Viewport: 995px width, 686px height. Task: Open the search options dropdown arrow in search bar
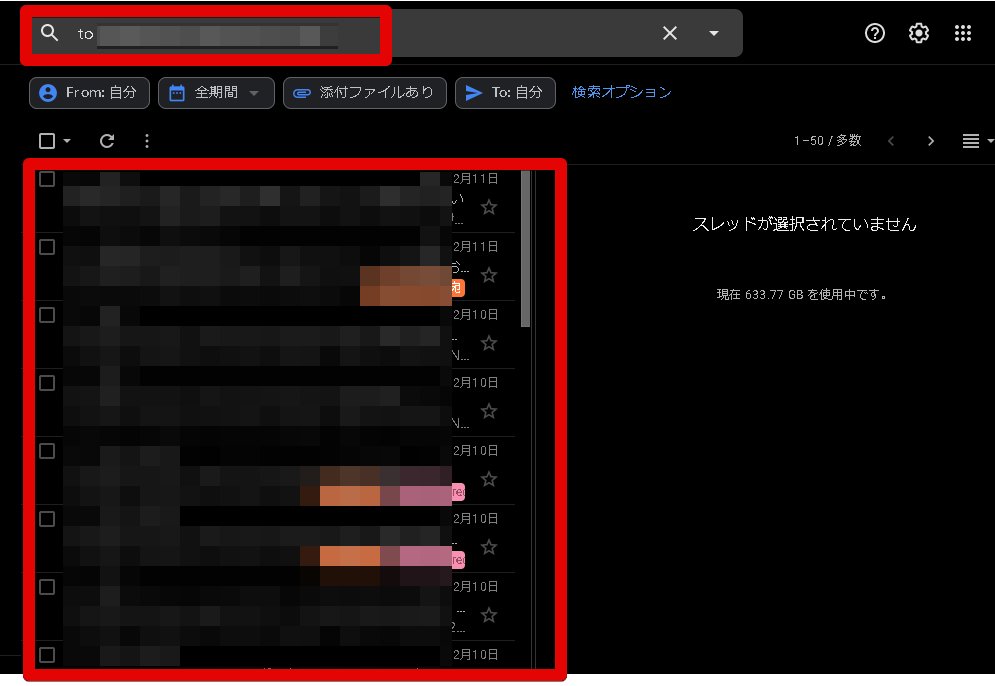(x=714, y=33)
